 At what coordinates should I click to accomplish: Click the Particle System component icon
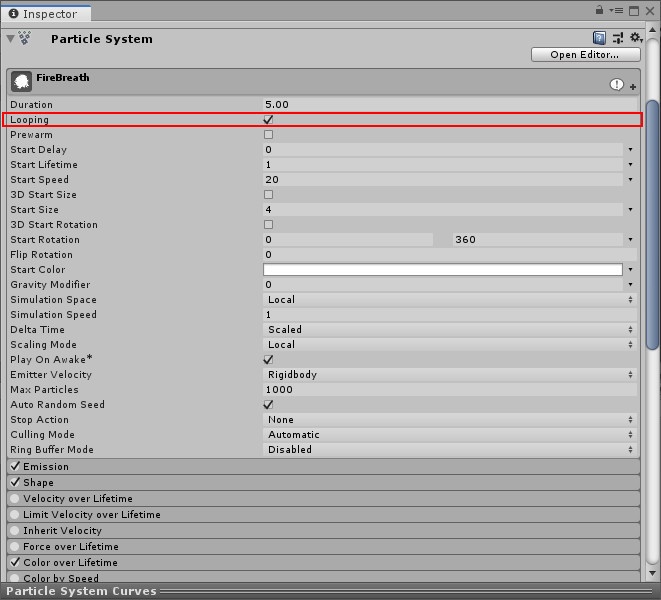(x=25, y=38)
